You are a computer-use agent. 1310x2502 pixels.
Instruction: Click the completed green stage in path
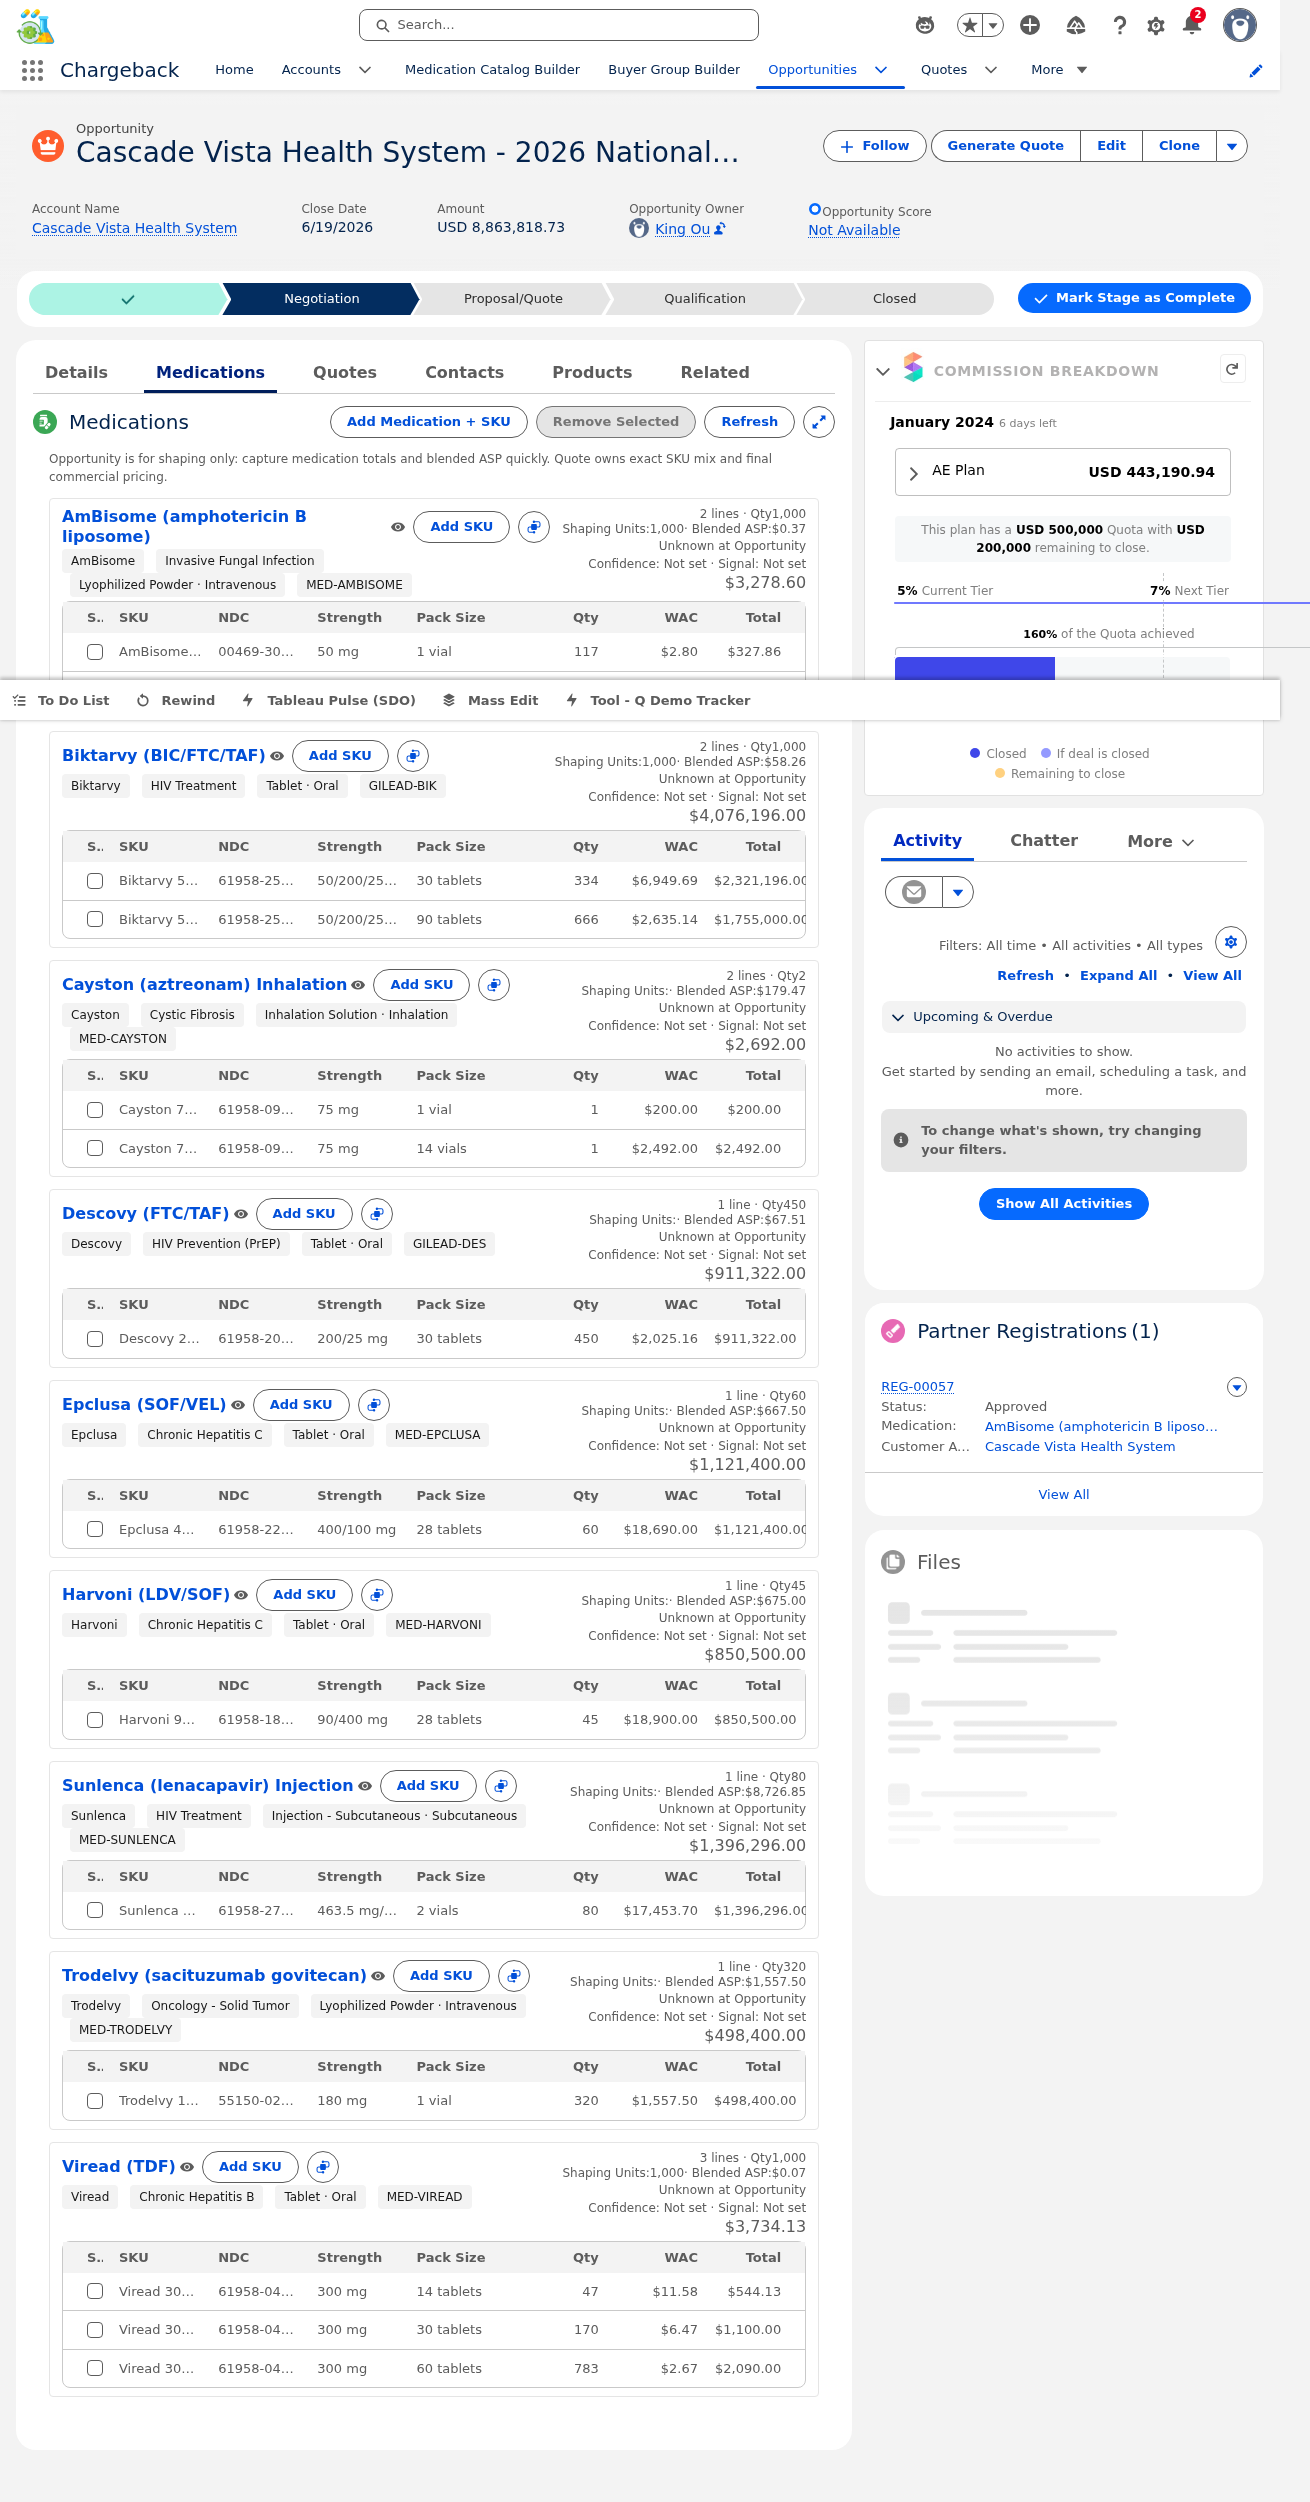[x=127, y=299]
